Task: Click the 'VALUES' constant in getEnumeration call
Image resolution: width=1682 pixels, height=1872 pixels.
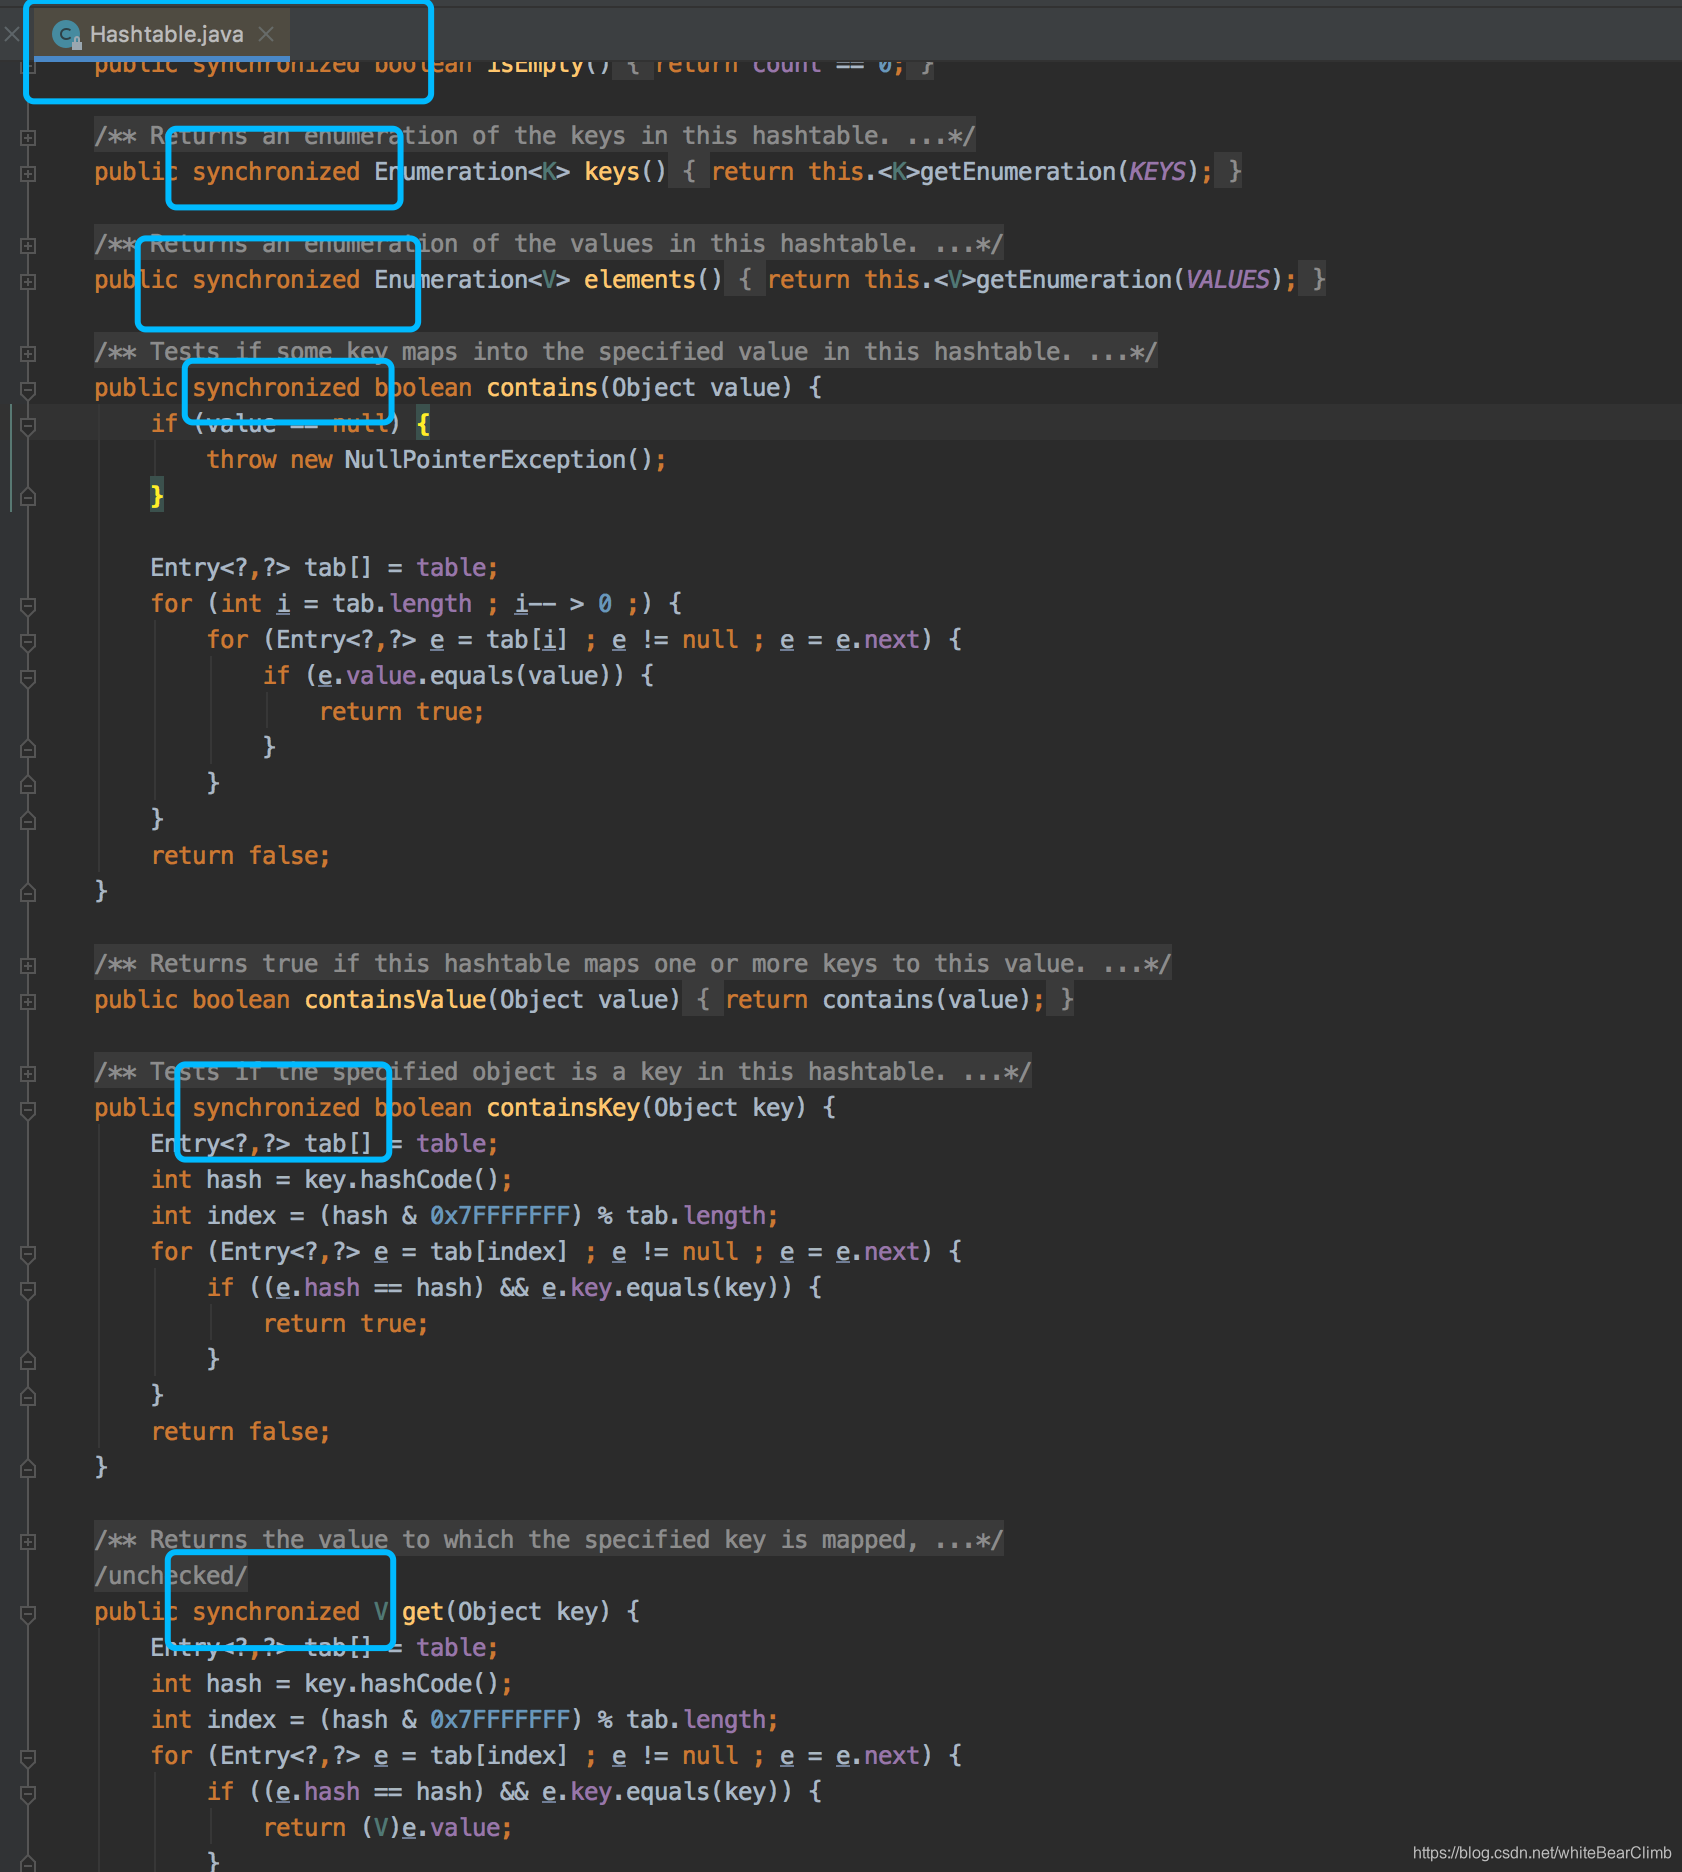Action: coord(1227,280)
